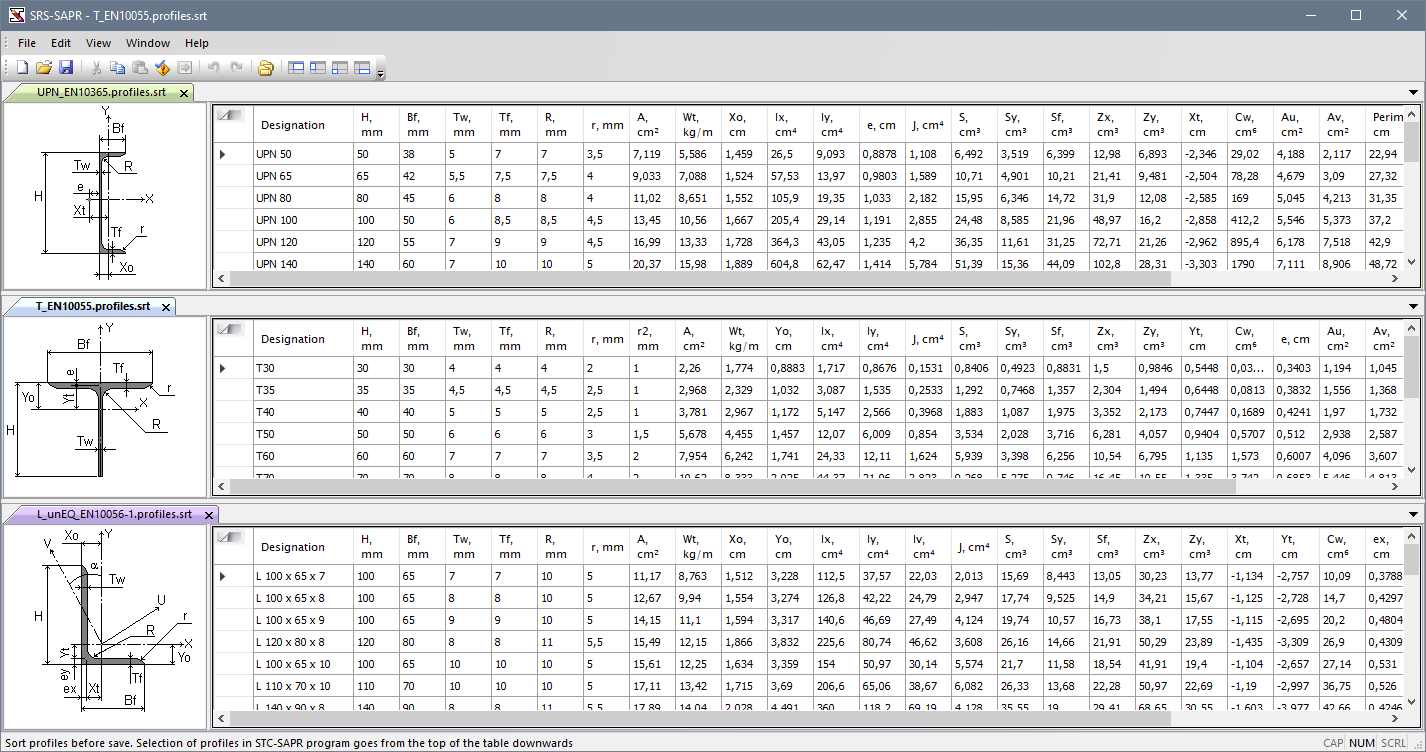The image size is (1426, 752).
Task: Open the Window menu
Action: tap(147, 43)
